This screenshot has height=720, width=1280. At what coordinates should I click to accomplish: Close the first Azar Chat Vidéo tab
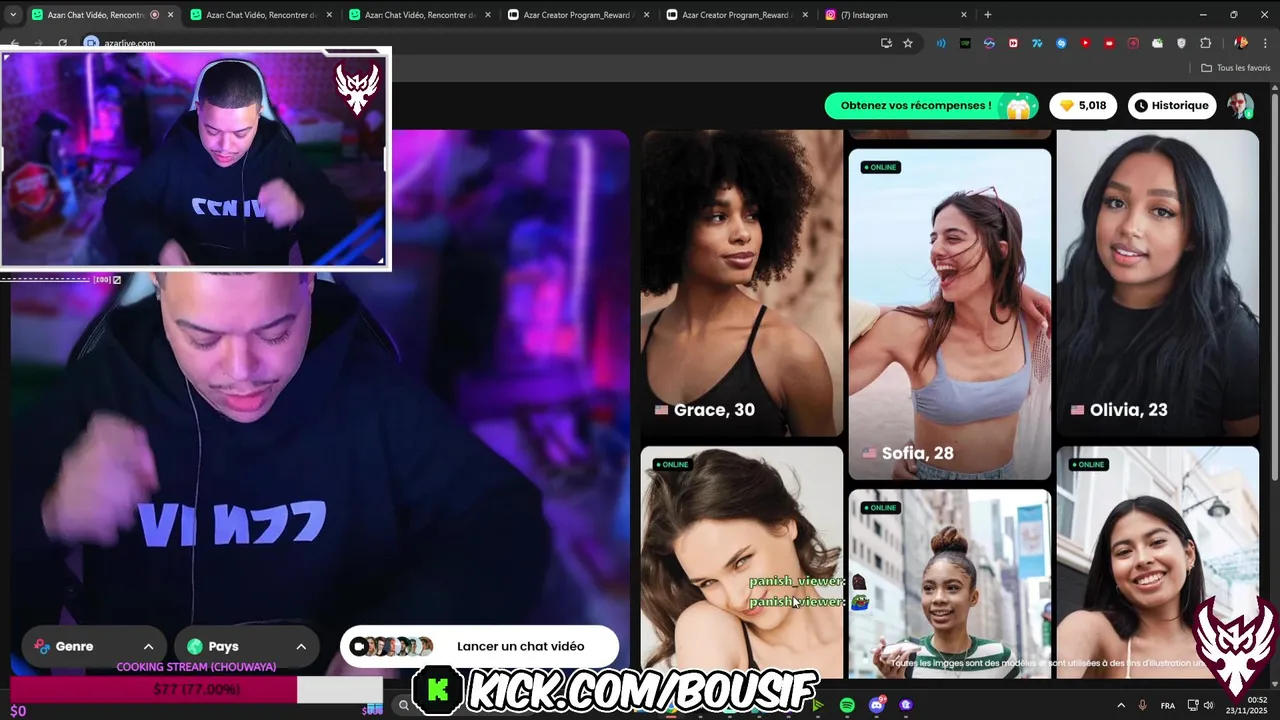pos(171,15)
